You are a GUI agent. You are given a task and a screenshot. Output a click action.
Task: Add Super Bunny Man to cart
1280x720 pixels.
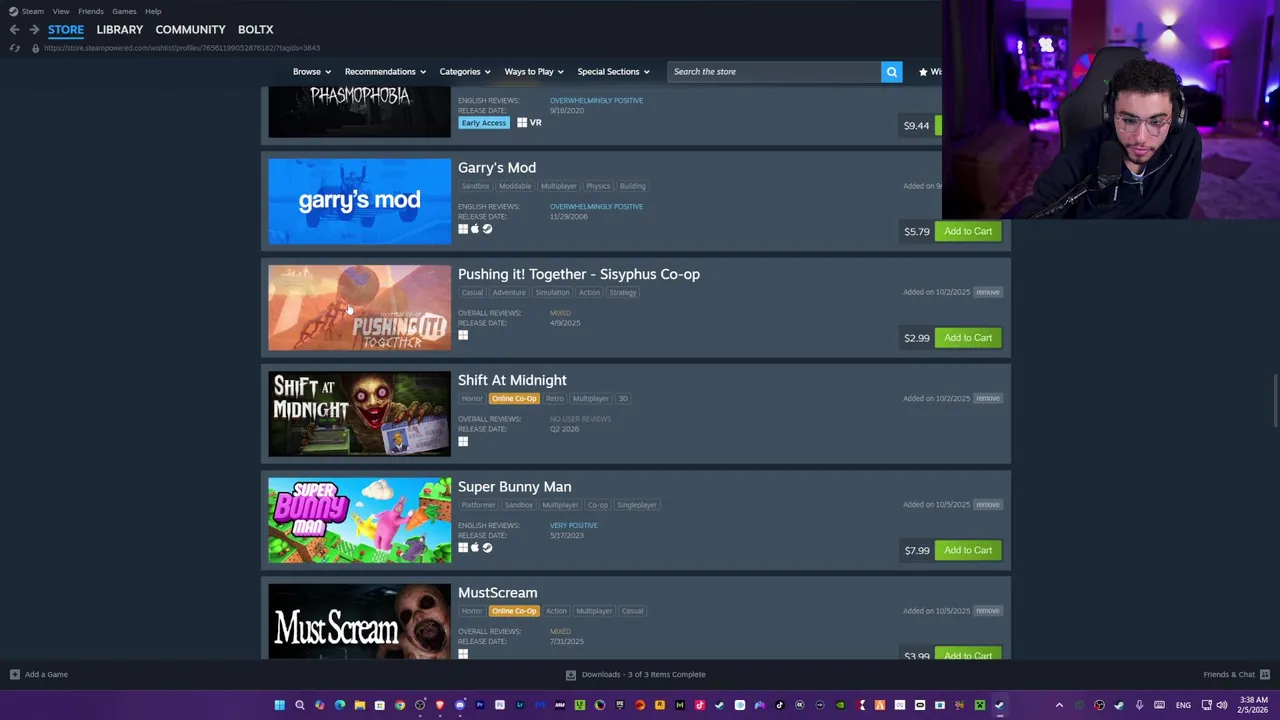[968, 550]
